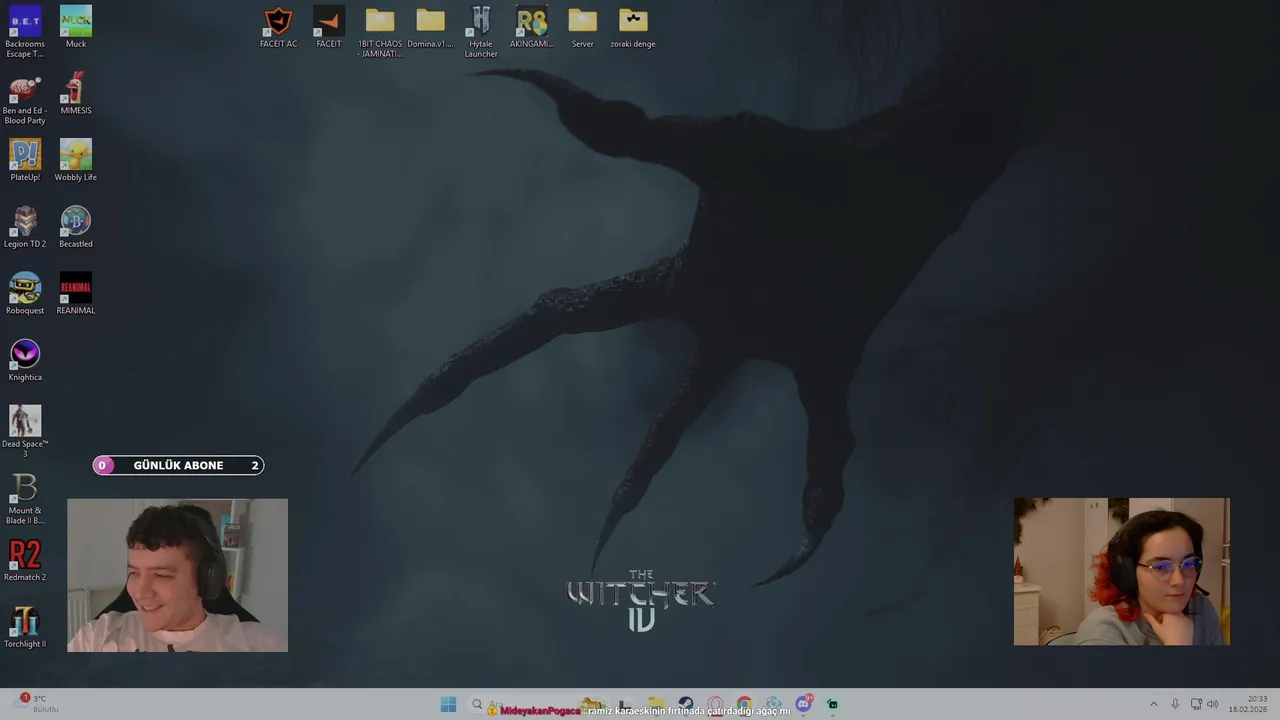
Task: Select the Knightica desktop shortcut
Action: point(25,360)
